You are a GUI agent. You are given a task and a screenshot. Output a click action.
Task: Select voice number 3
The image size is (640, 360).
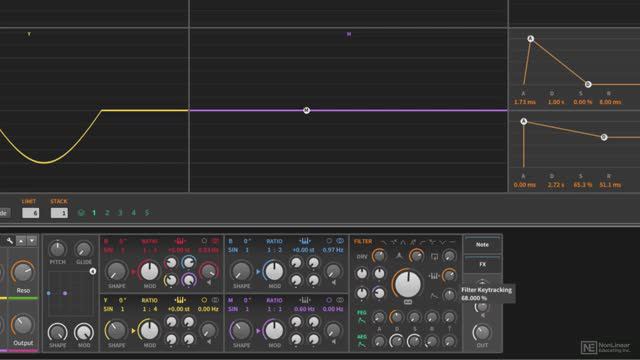click(120, 213)
